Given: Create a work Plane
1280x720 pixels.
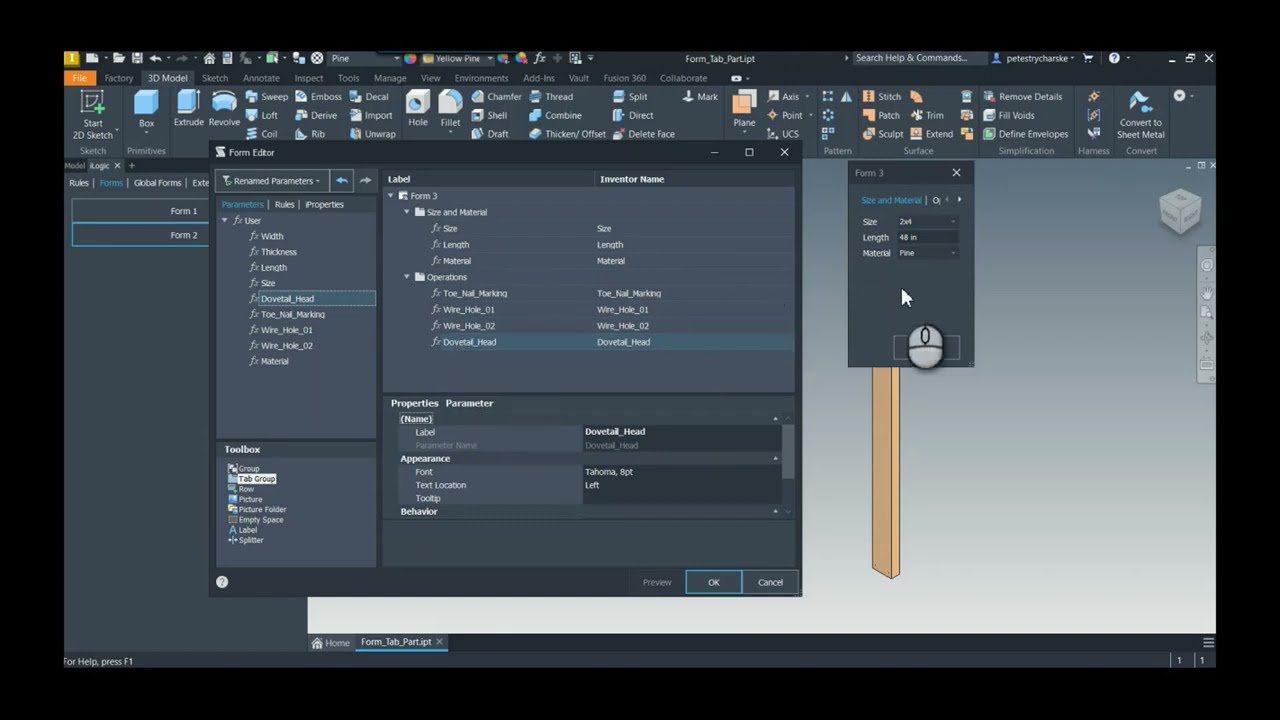Looking at the screenshot, I should tap(744, 110).
